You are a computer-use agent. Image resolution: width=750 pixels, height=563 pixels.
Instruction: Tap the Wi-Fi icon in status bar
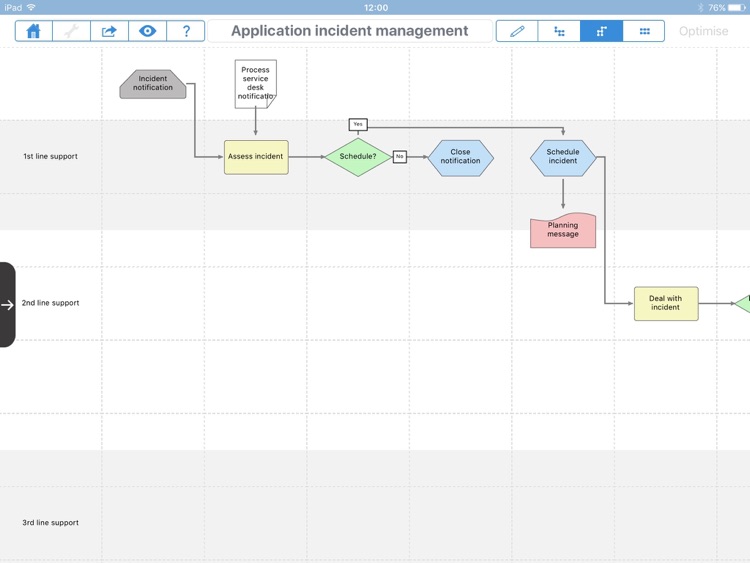(x=31, y=7)
